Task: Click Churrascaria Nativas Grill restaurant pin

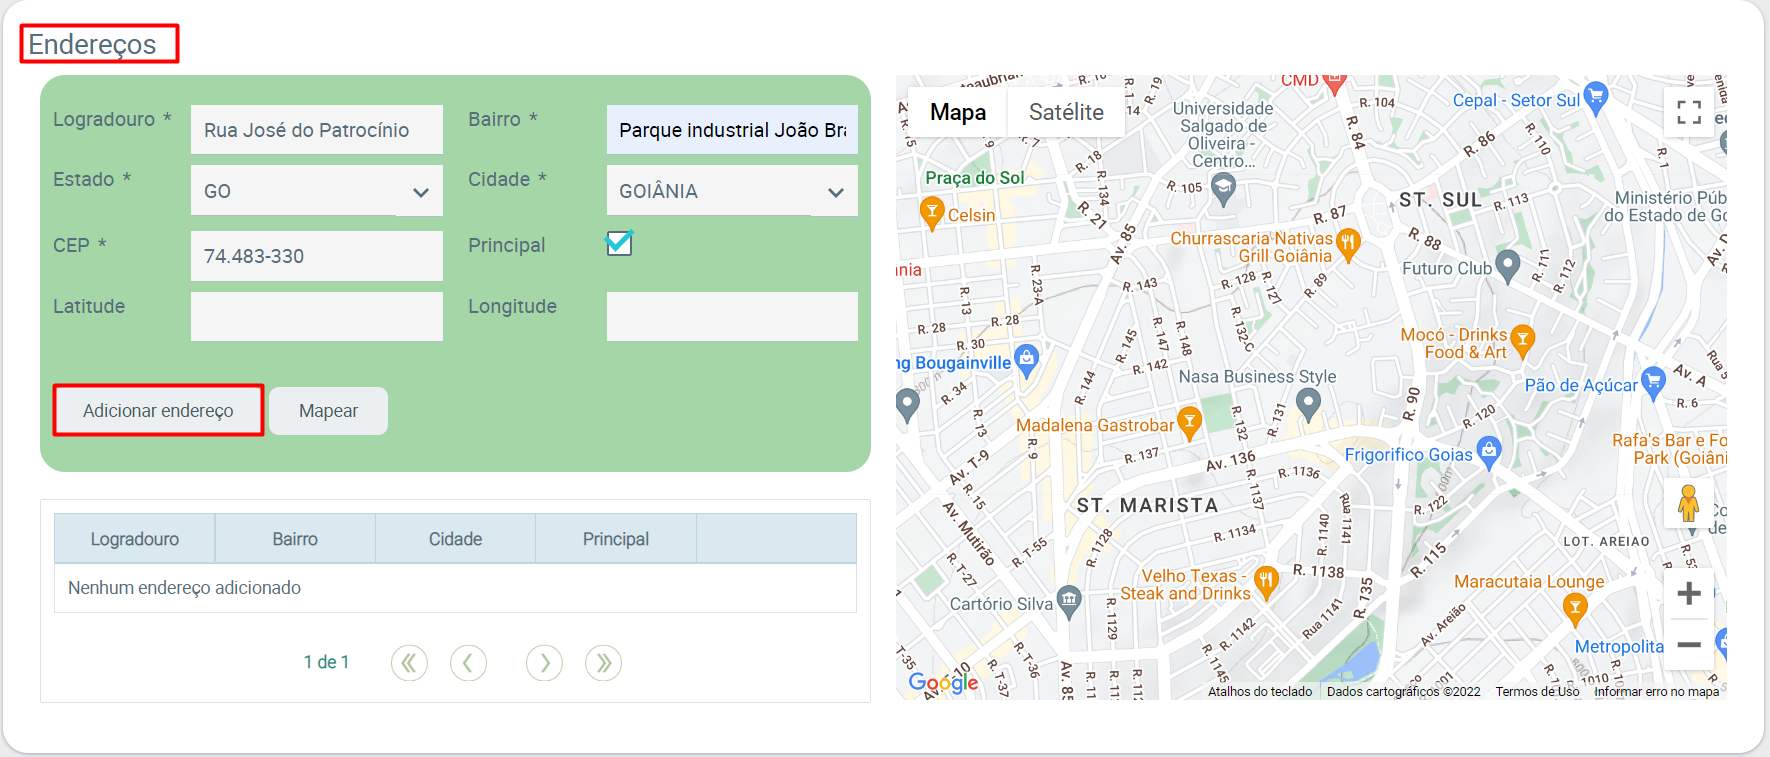Action: point(1348,244)
